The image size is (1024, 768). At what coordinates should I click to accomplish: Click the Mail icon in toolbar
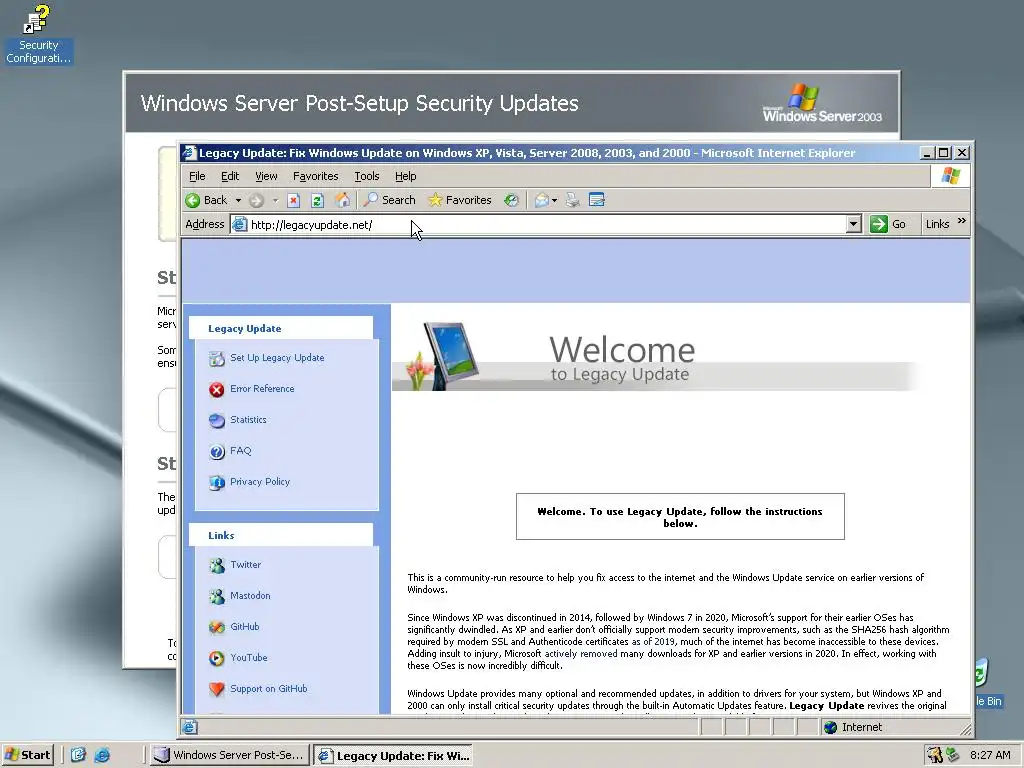pyautogui.click(x=541, y=200)
